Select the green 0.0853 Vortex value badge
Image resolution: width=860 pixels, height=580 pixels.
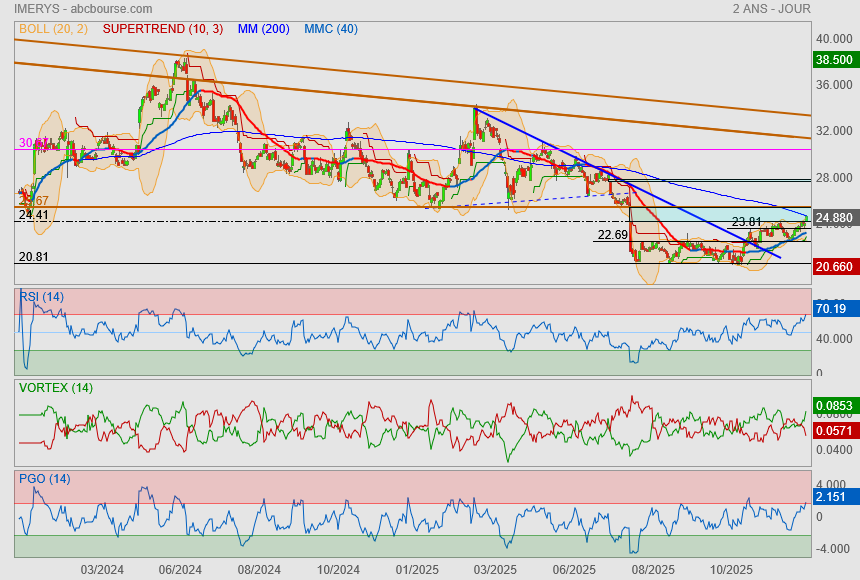pos(834,406)
